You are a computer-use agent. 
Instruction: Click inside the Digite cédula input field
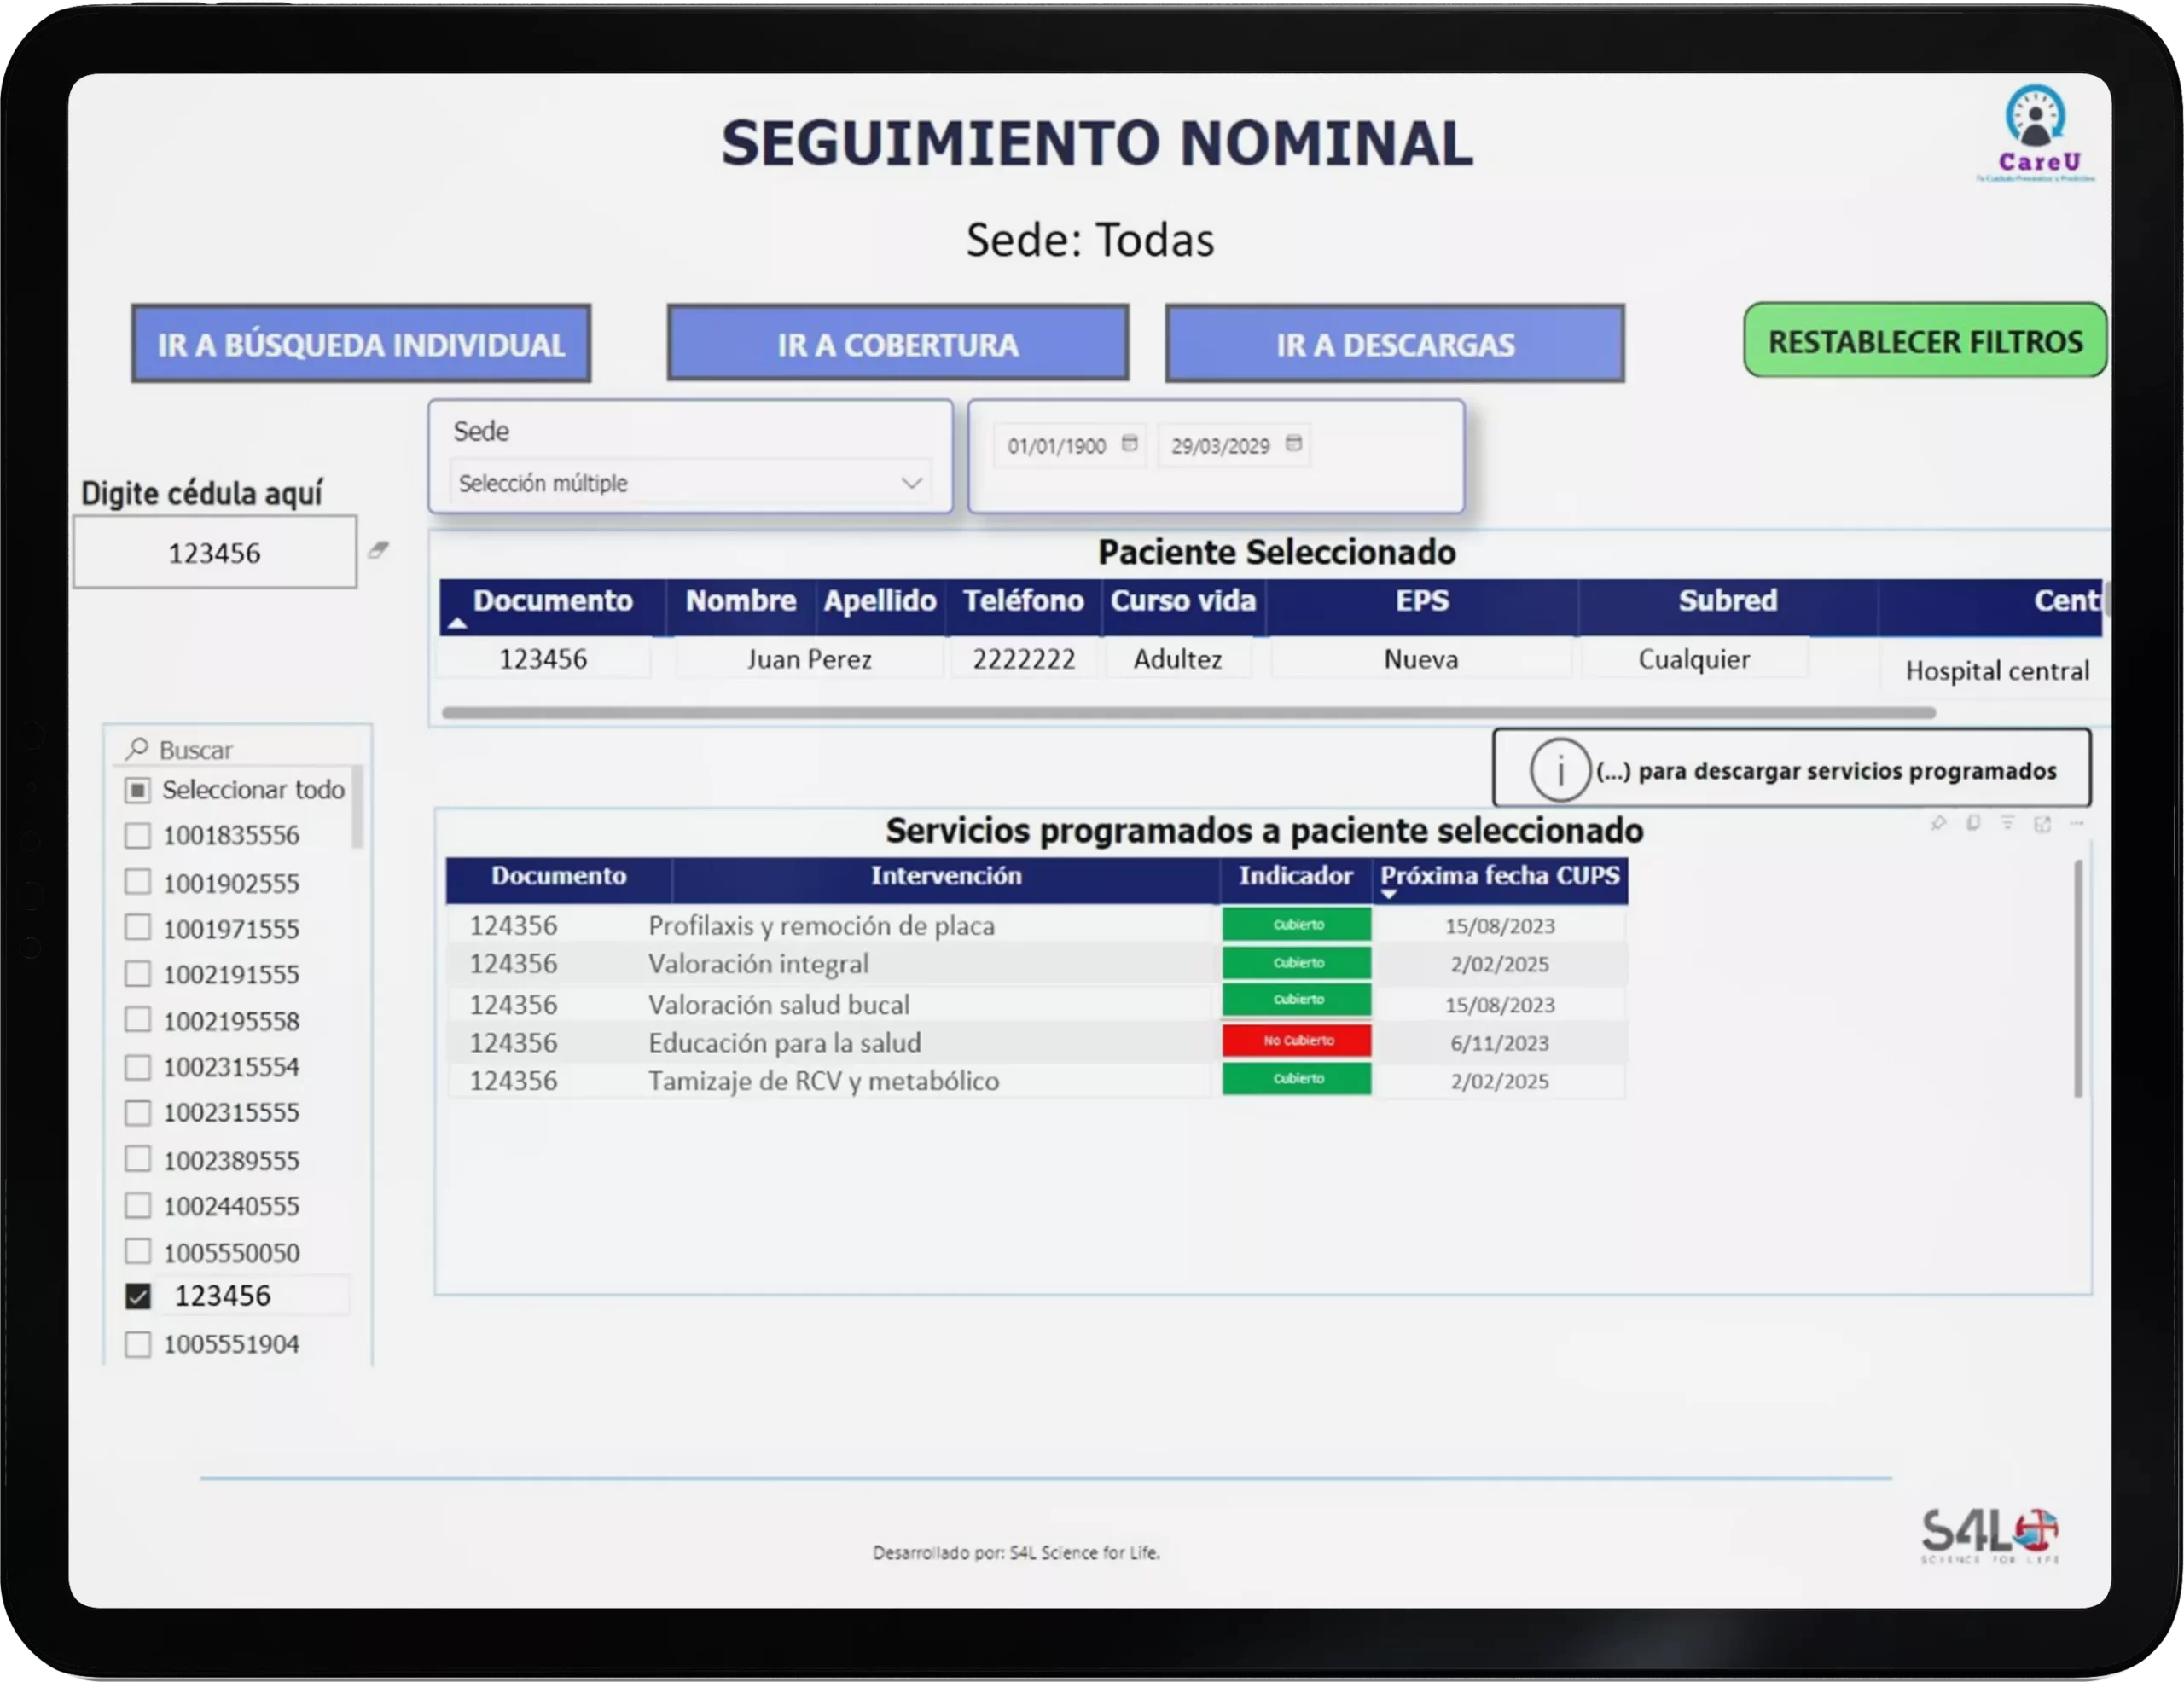[215, 551]
